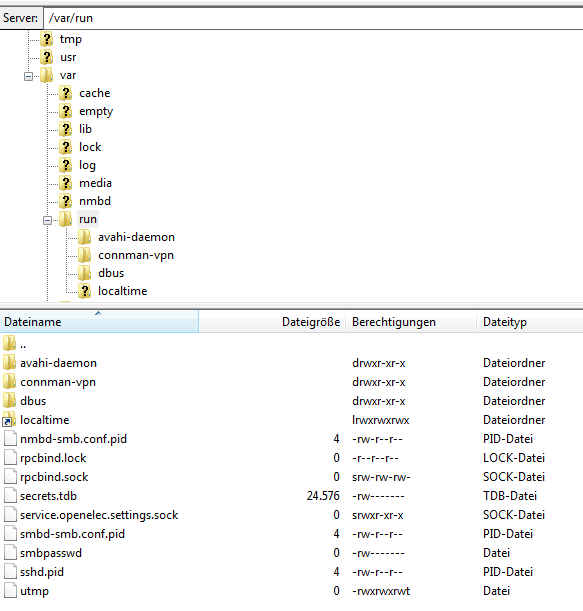Select the rpcbind.sock file entry
Screen dimensions: 583x611
tap(54, 477)
